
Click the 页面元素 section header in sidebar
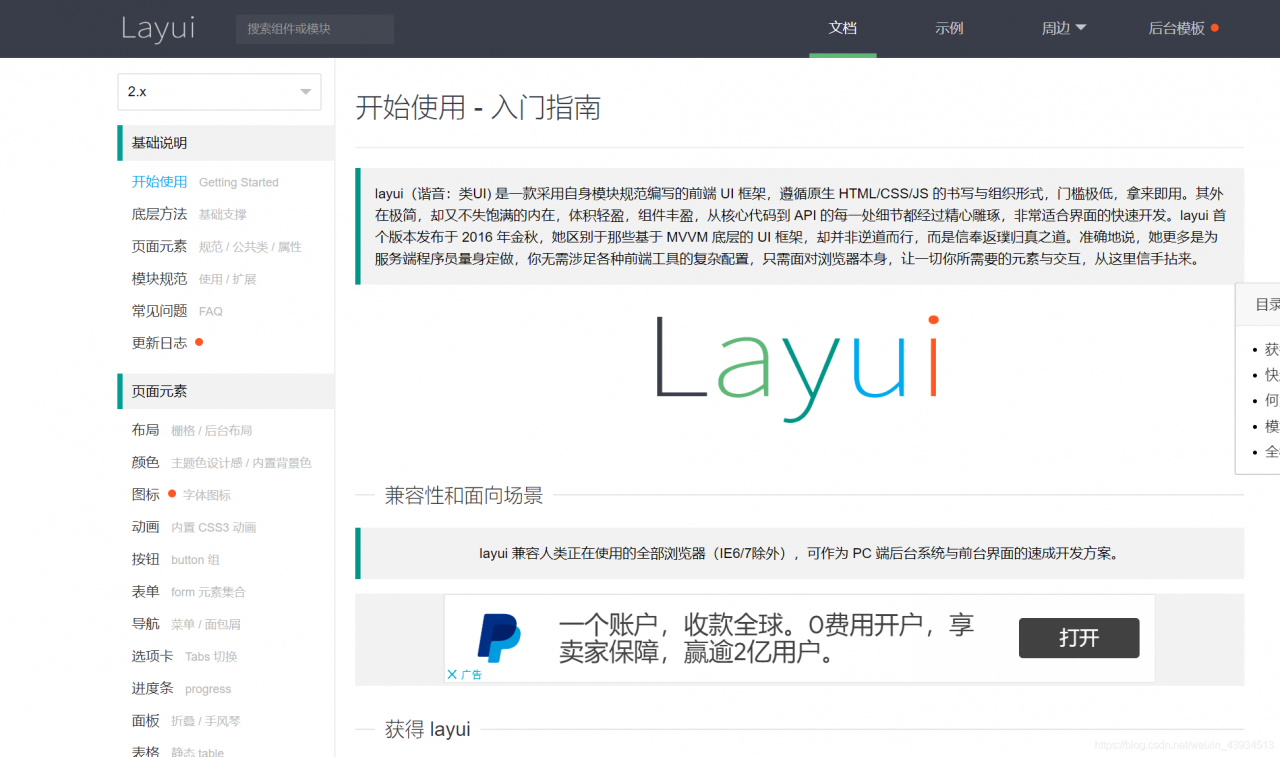pyautogui.click(x=226, y=391)
